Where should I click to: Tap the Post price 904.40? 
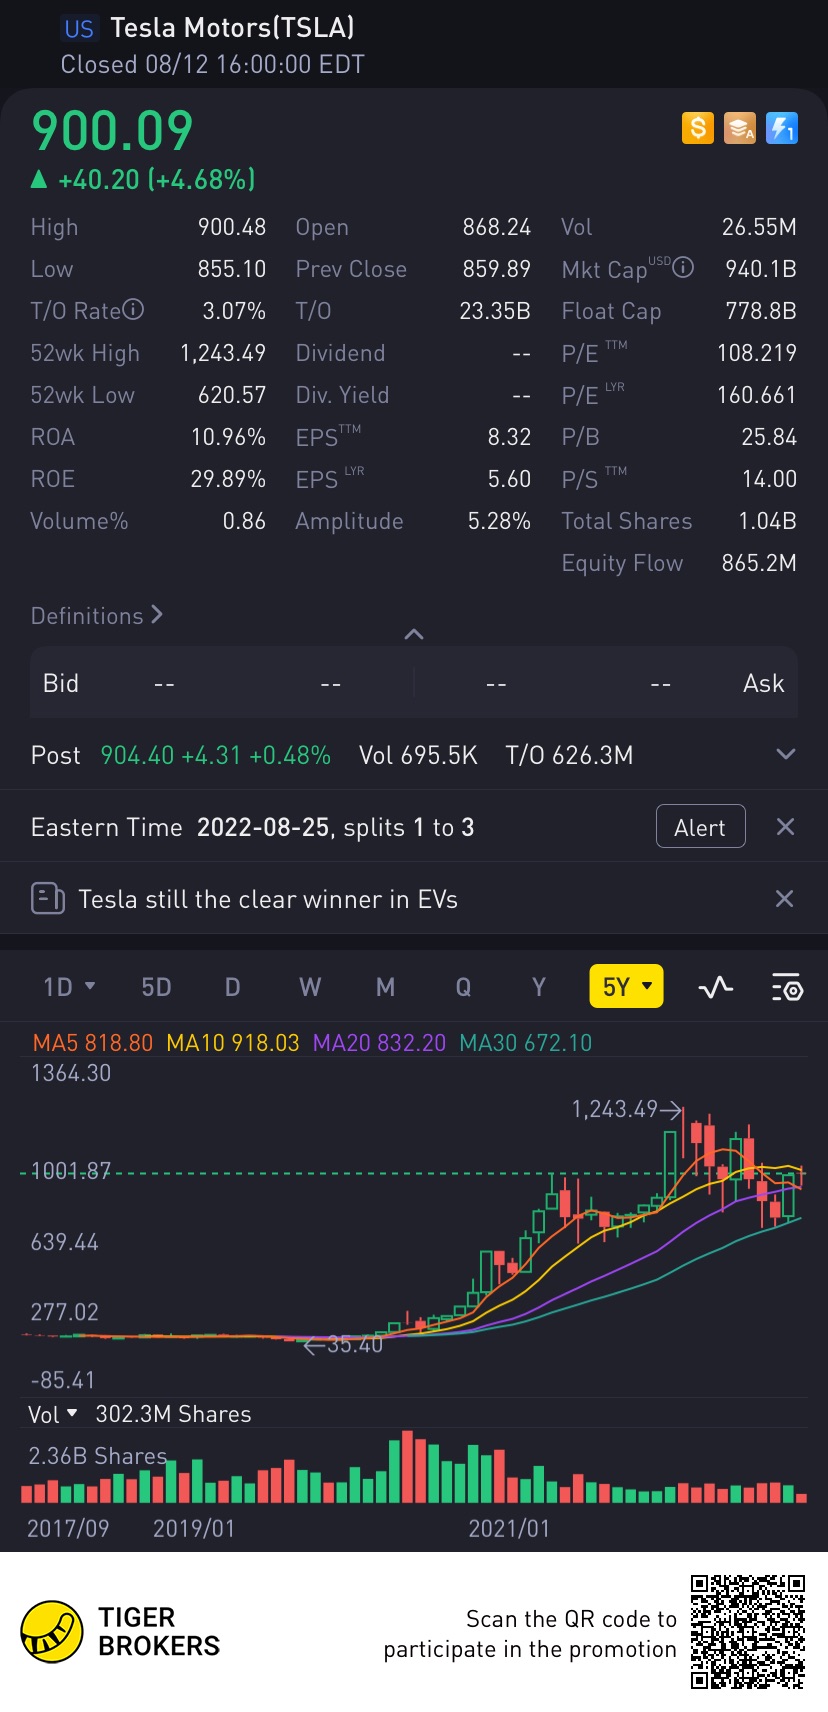tap(137, 755)
